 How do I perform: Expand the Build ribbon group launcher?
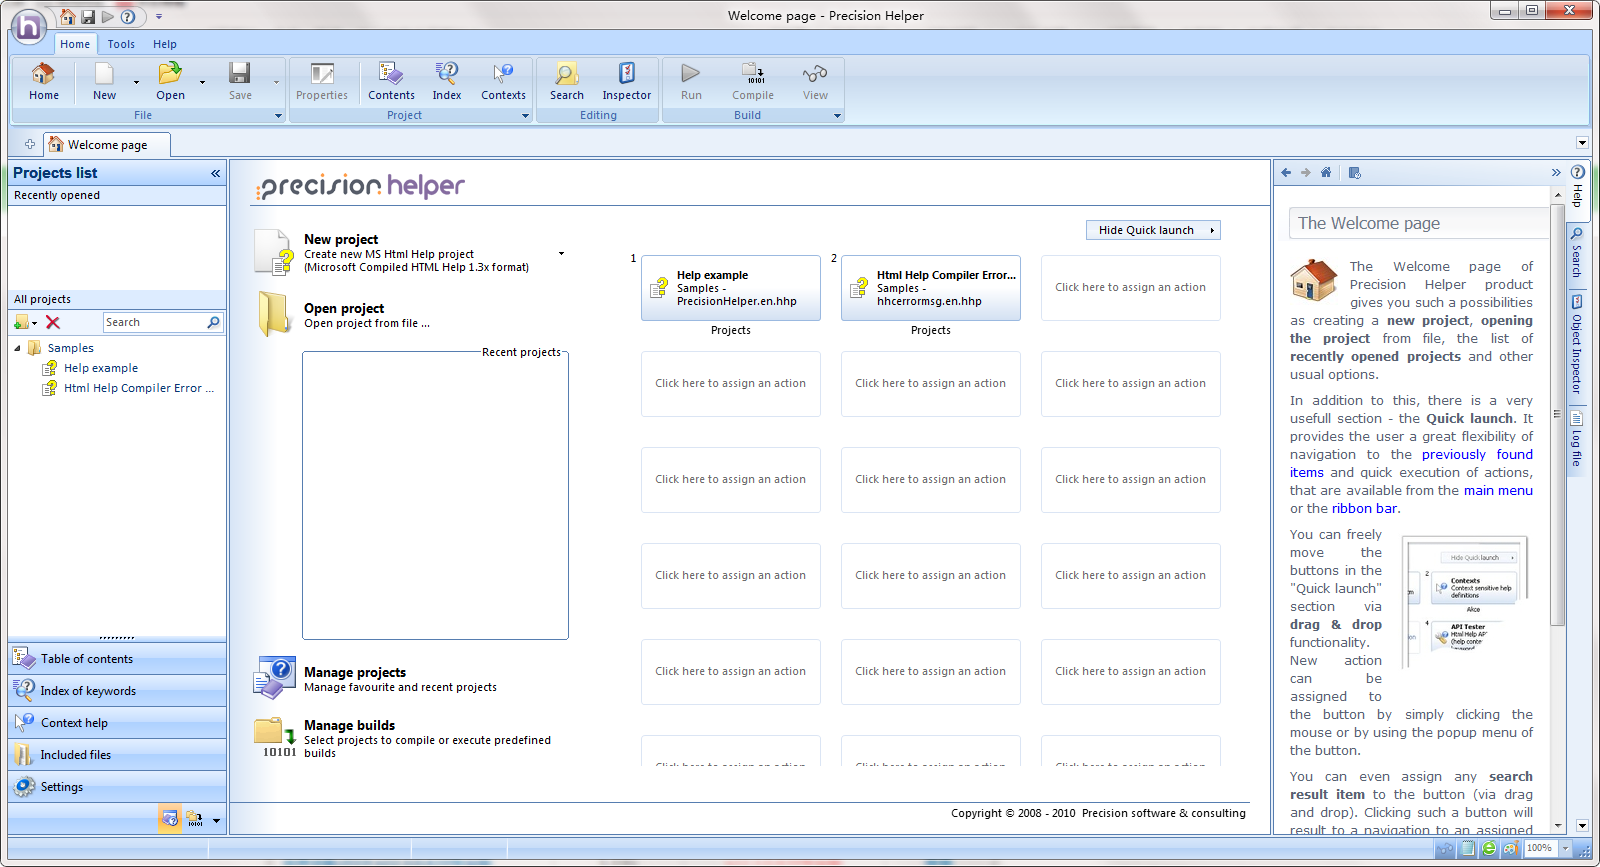point(838,116)
